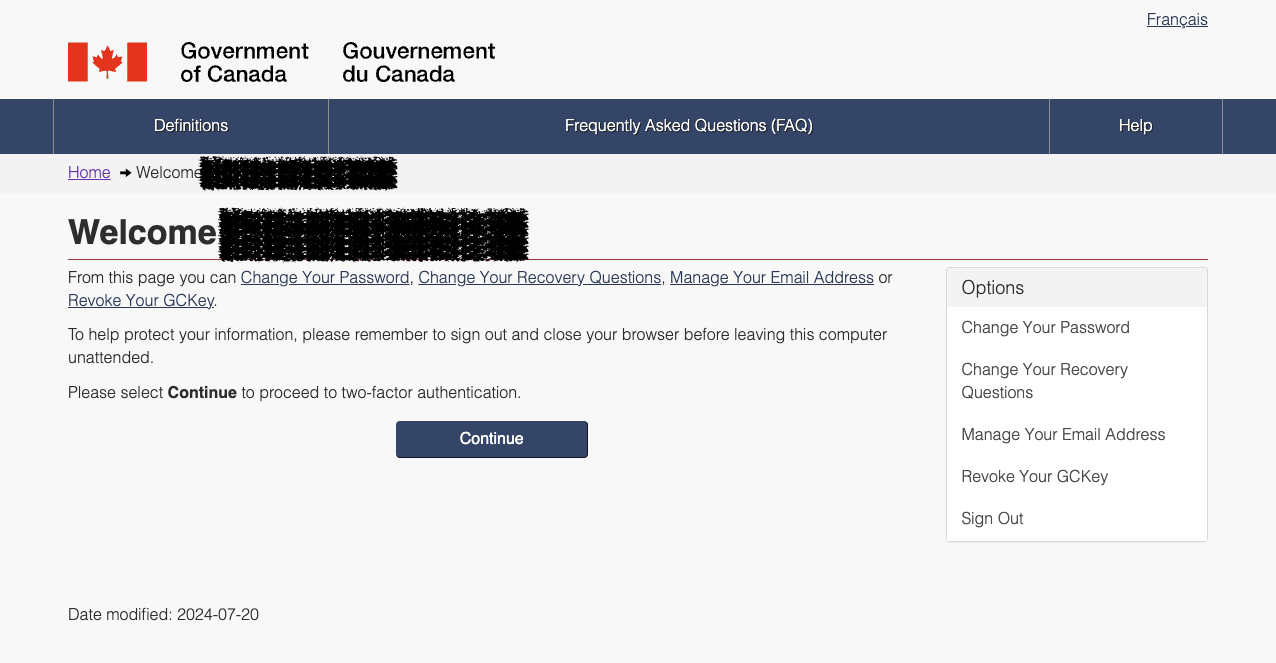
Task: Go to Home via the breadcrumb link
Action: click(x=89, y=173)
